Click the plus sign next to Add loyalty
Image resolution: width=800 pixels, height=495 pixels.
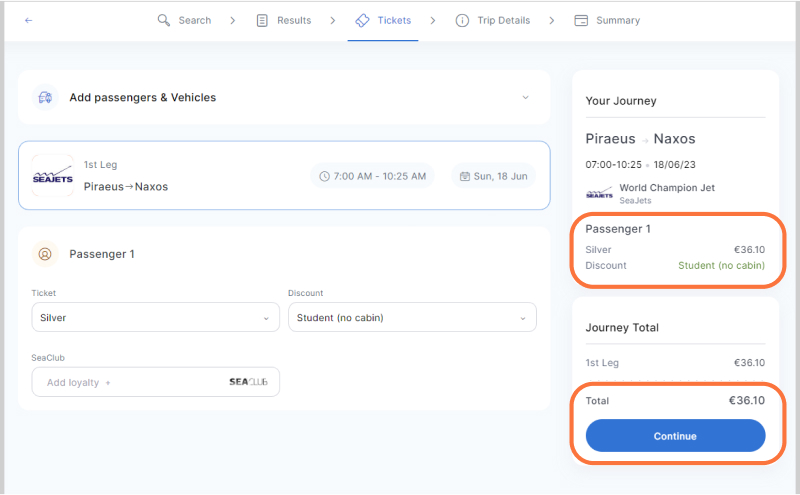tap(108, 383)
